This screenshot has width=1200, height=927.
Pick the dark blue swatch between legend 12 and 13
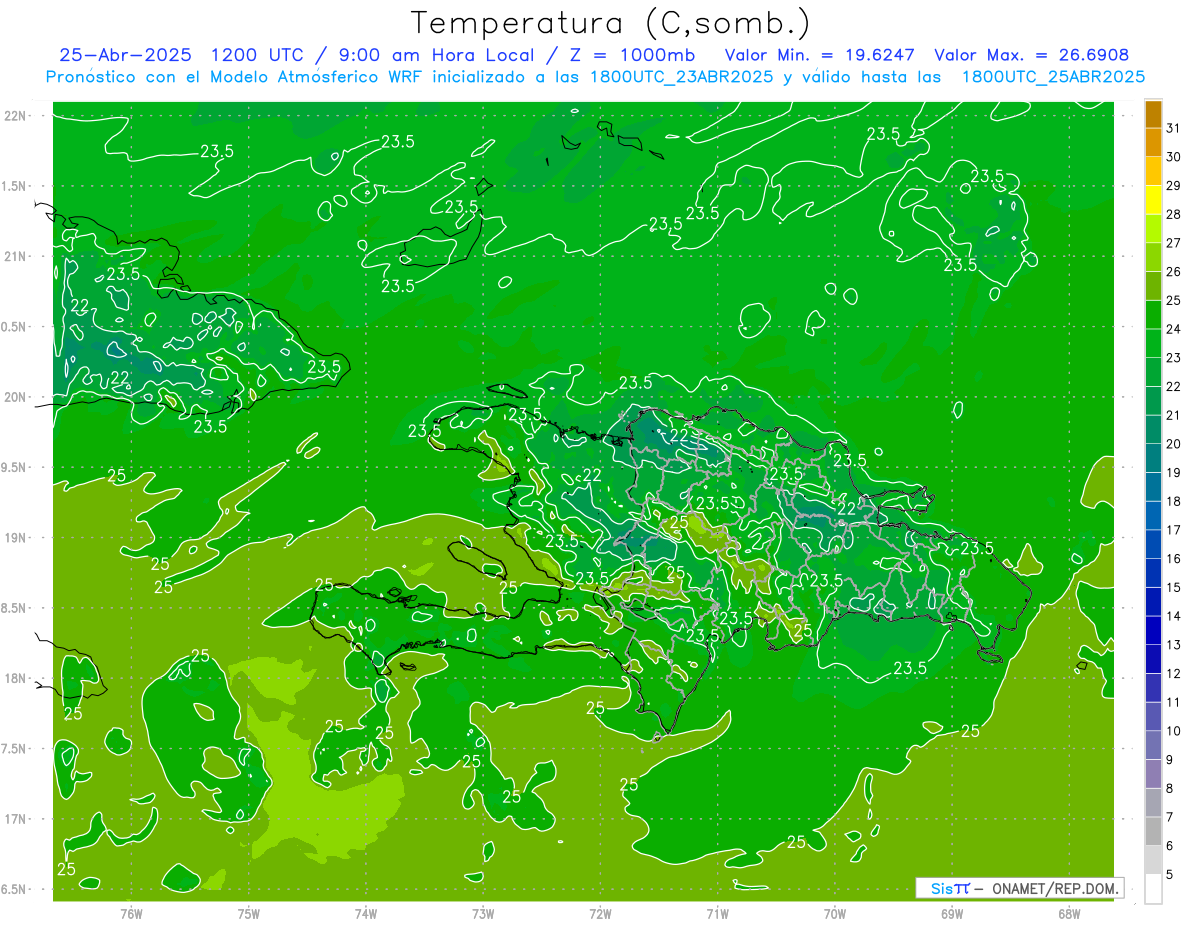click(1153, 659)
